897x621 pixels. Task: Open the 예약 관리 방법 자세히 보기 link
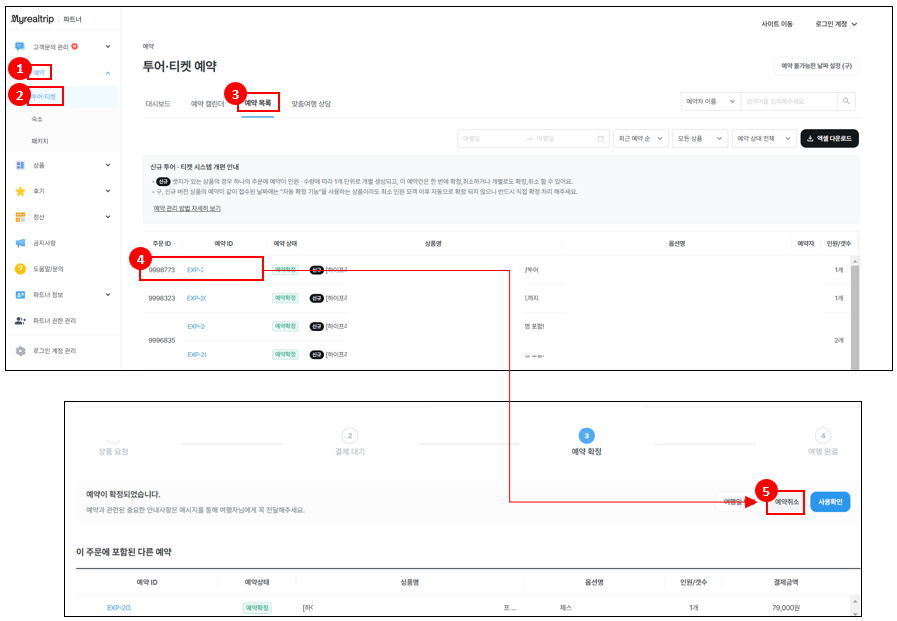tap(187, 208)
